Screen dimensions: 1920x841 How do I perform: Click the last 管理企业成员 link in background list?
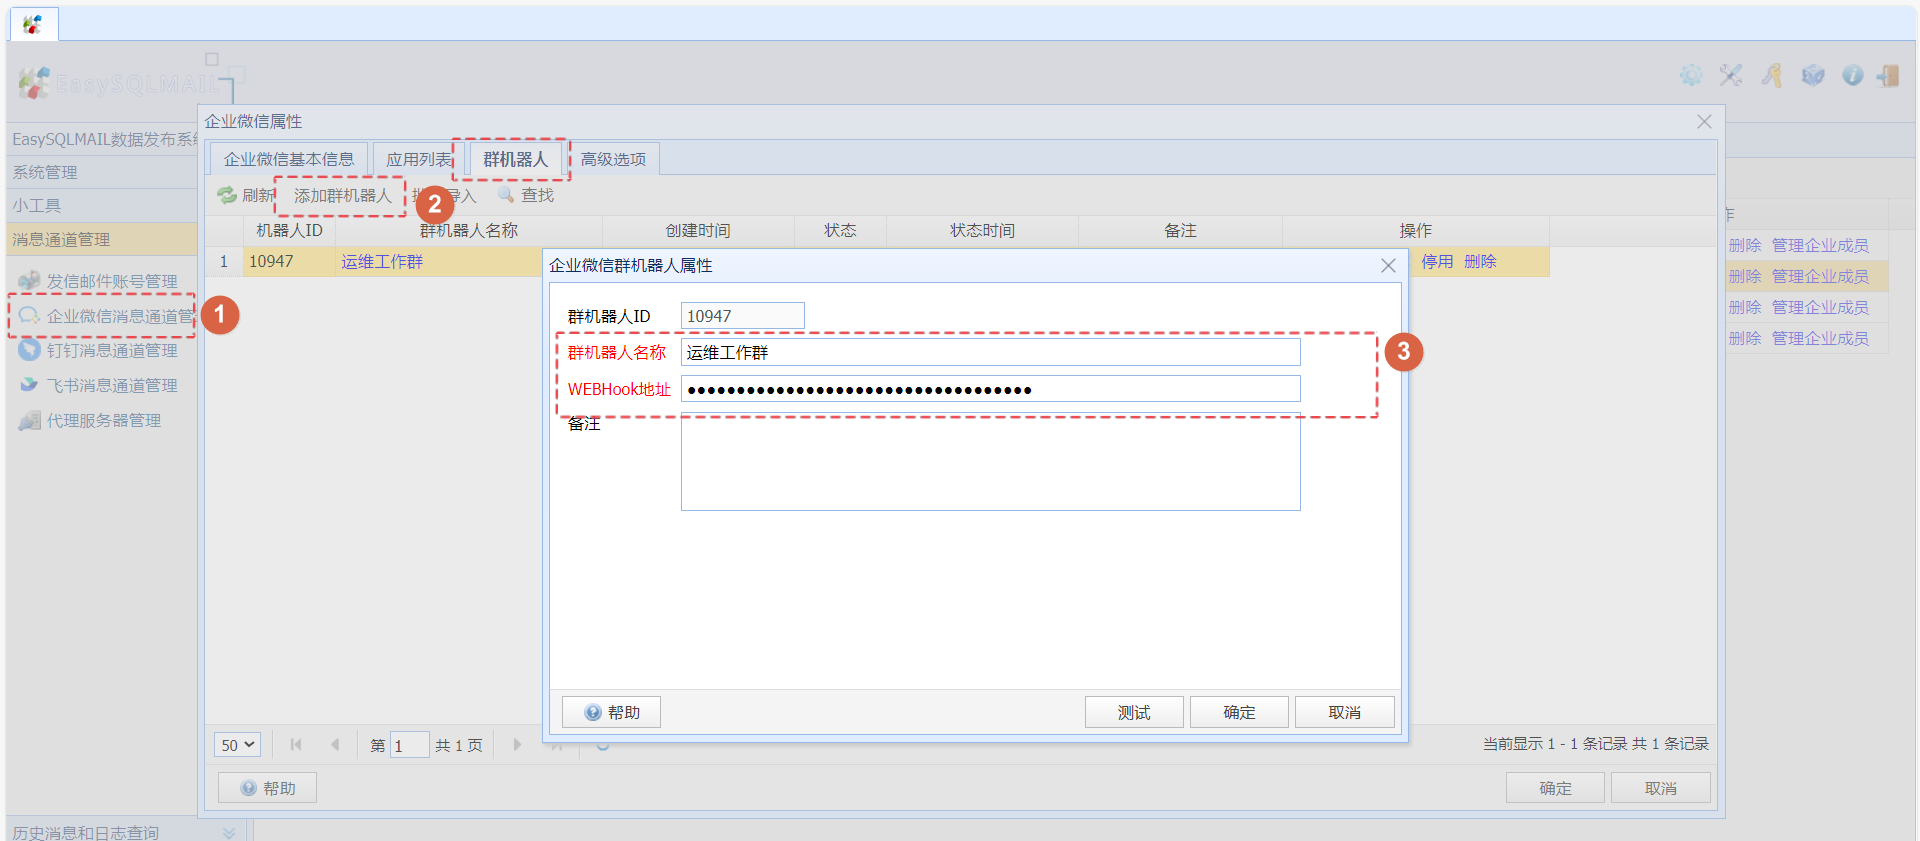tap(1820, 338)
